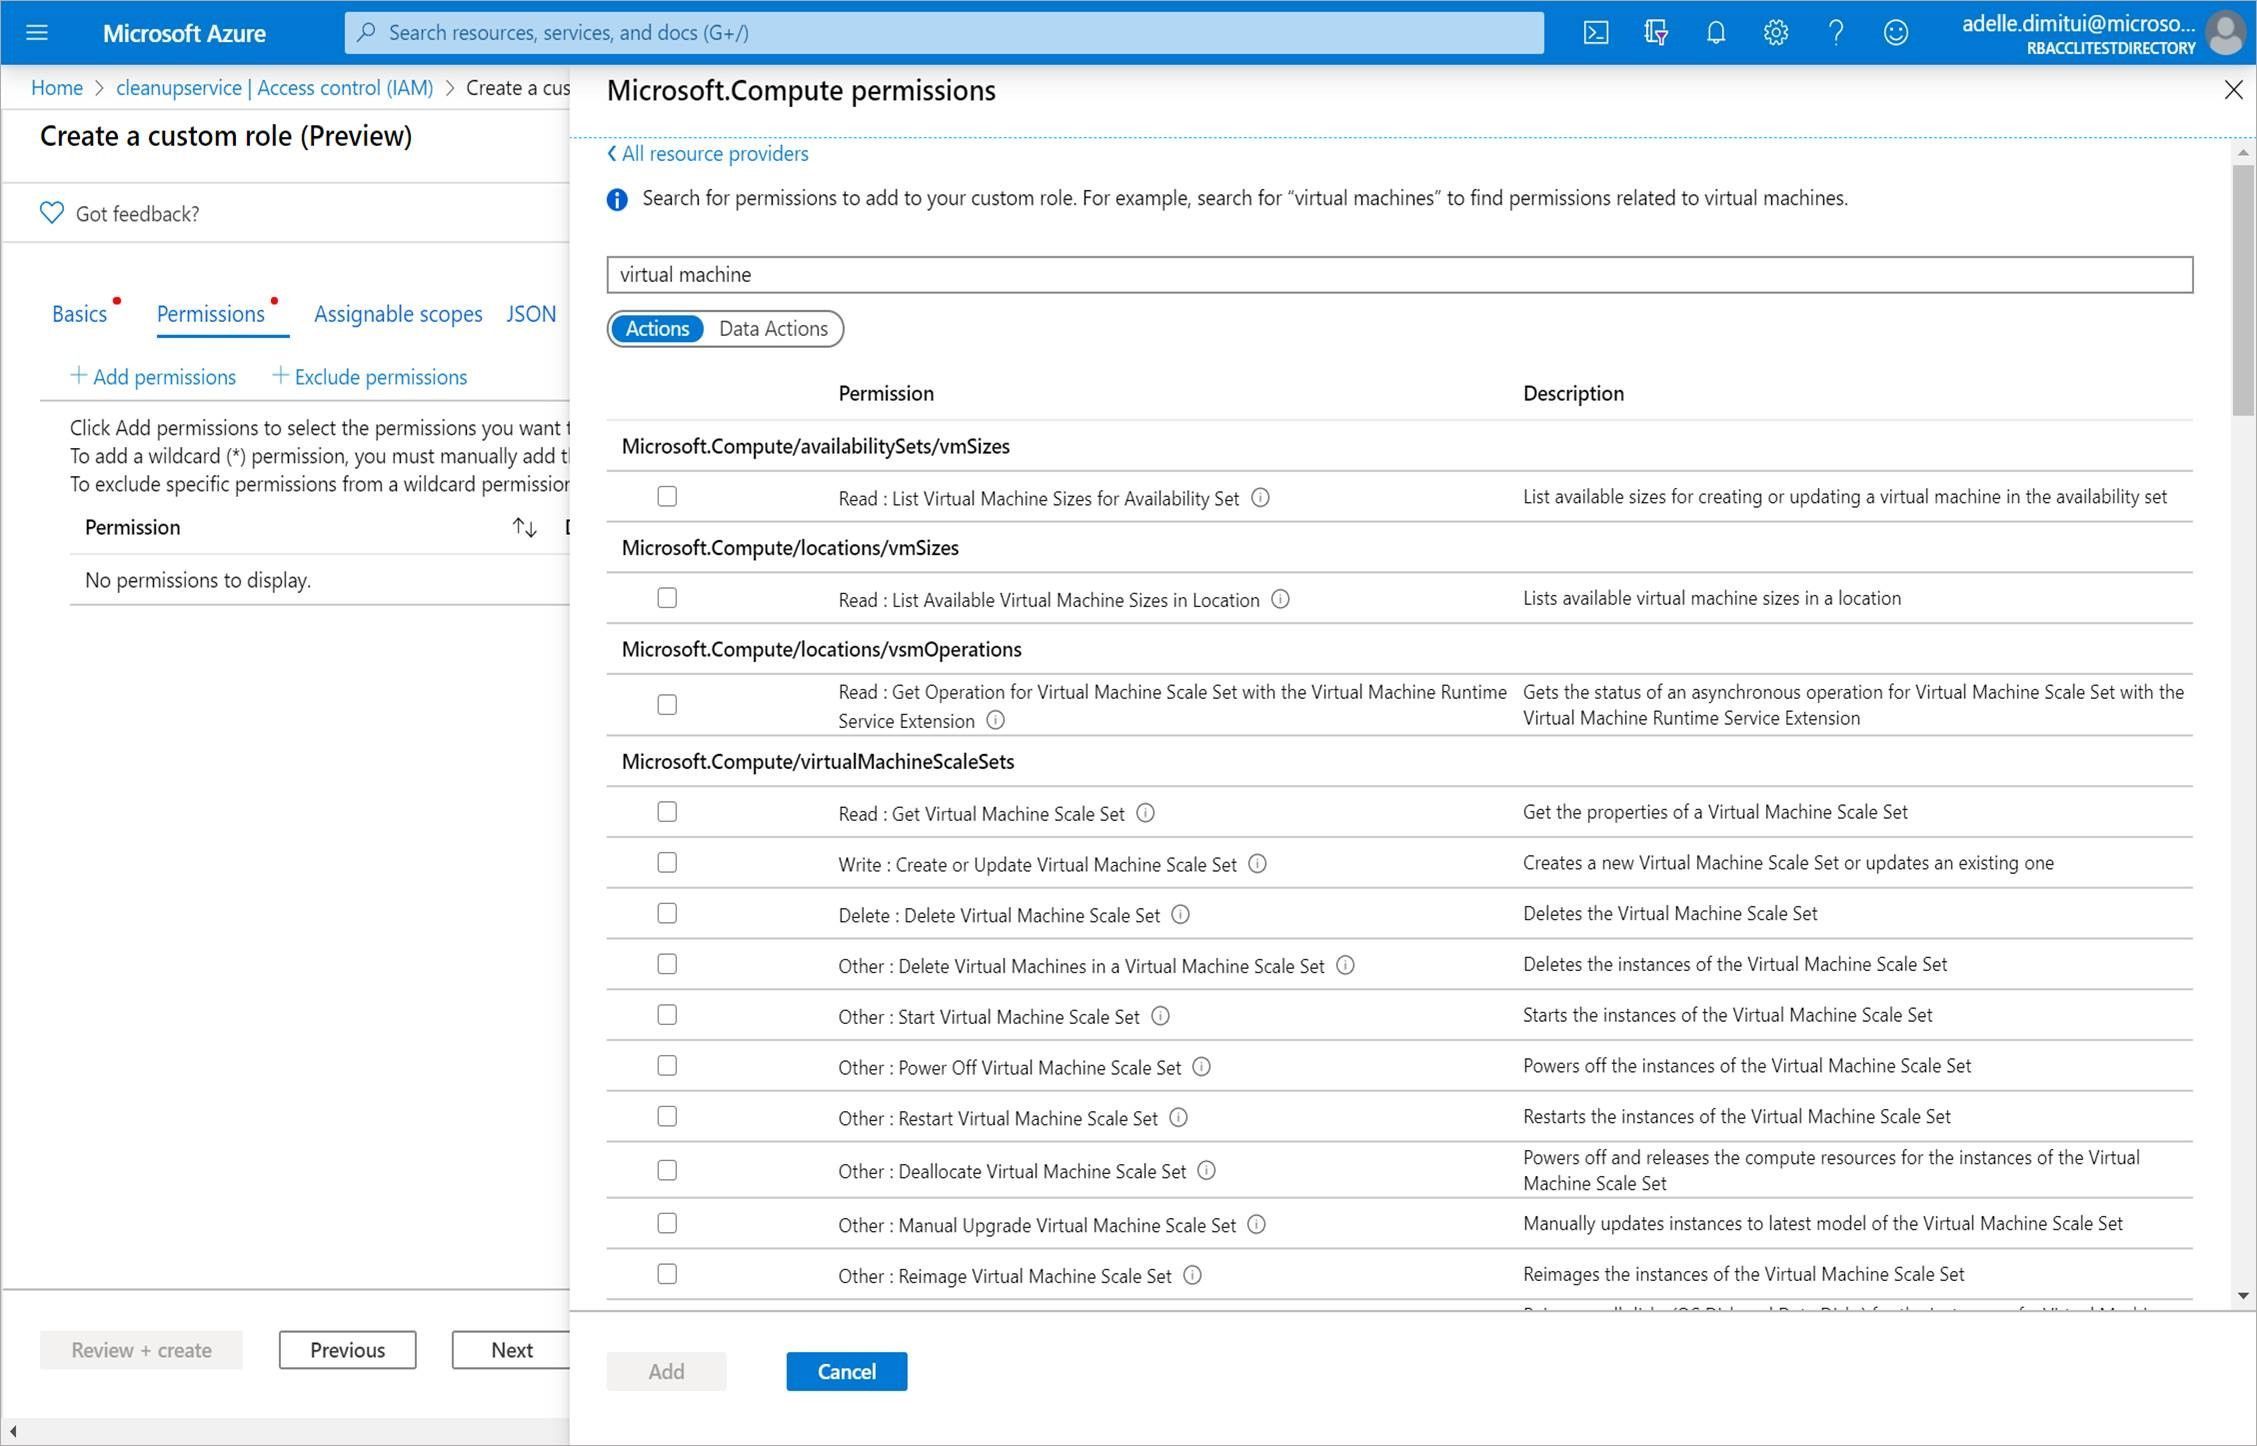View info tooltip for Read : Get Virtual Machine Scale Set
This screenshot has height=1446, width=2257.
point(1145,813)
